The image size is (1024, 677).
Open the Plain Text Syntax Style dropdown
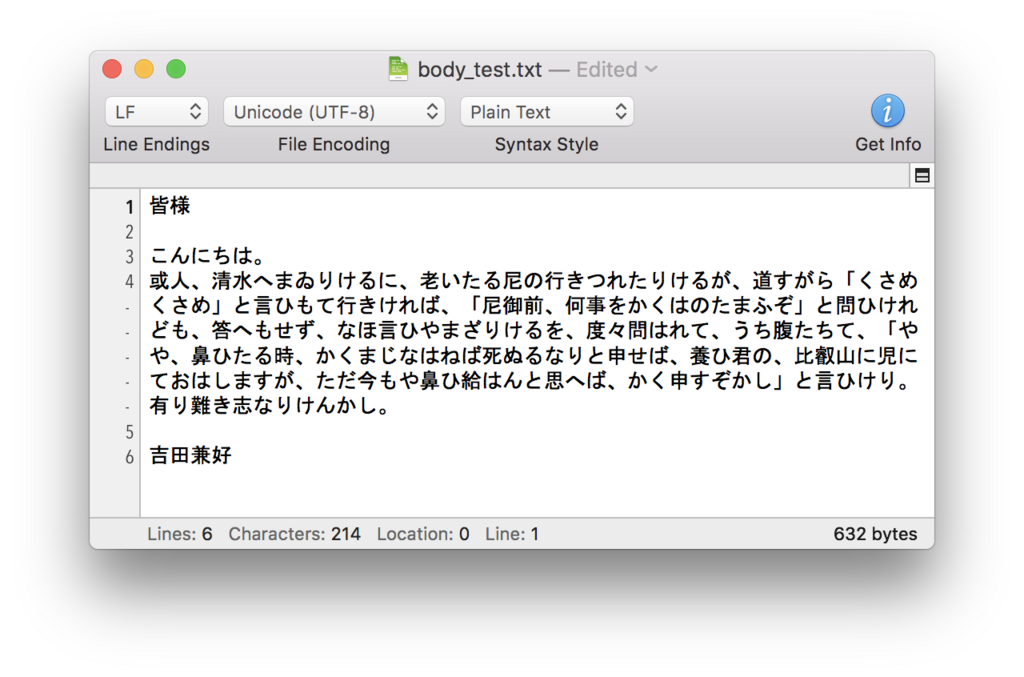coord(547,111)
